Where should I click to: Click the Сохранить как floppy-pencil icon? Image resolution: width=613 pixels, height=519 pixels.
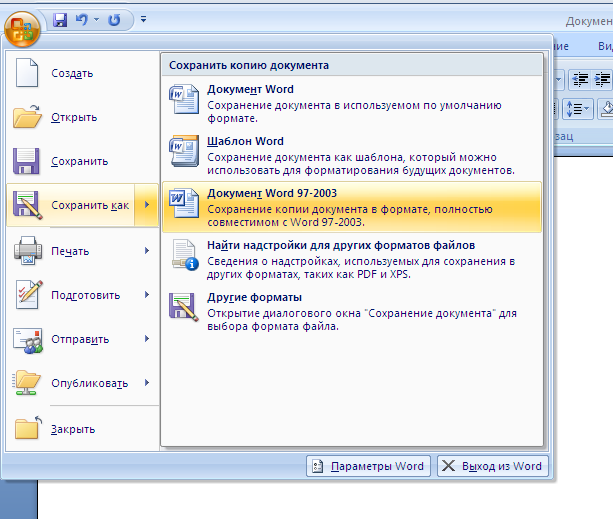pyautogui.click(x=27, y=205)
